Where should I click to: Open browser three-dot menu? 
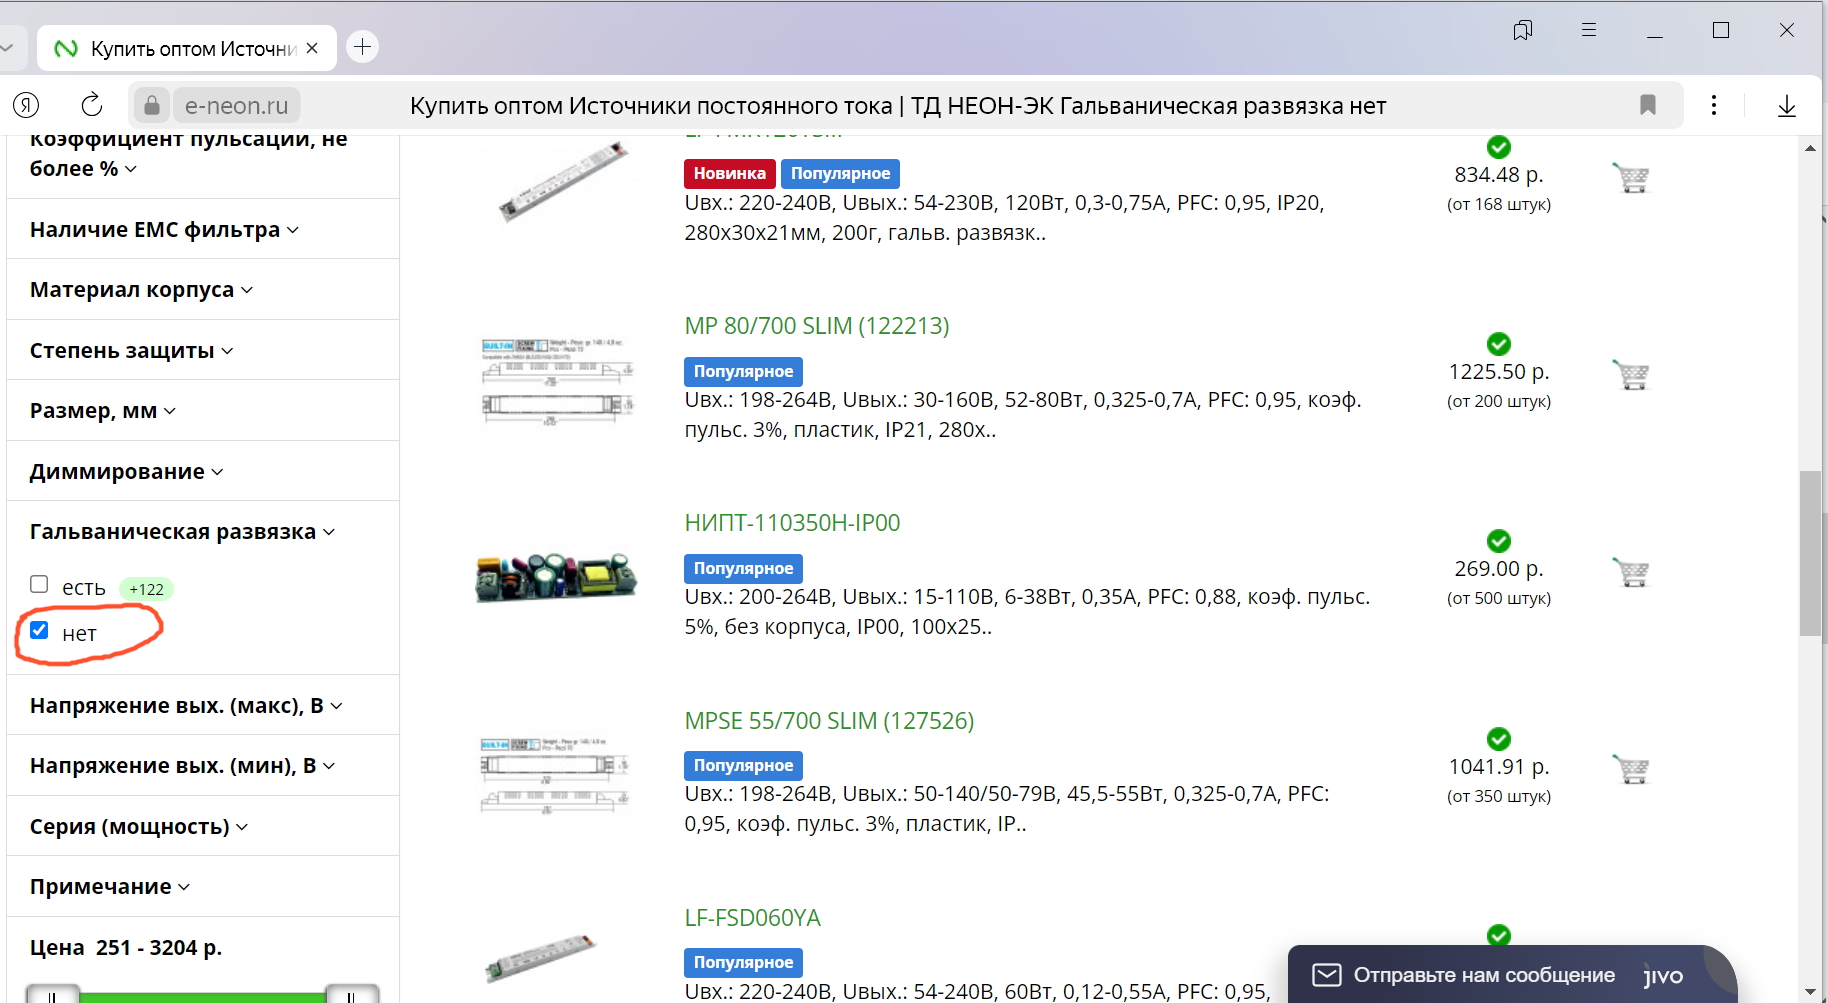(x=1714, y=105)
